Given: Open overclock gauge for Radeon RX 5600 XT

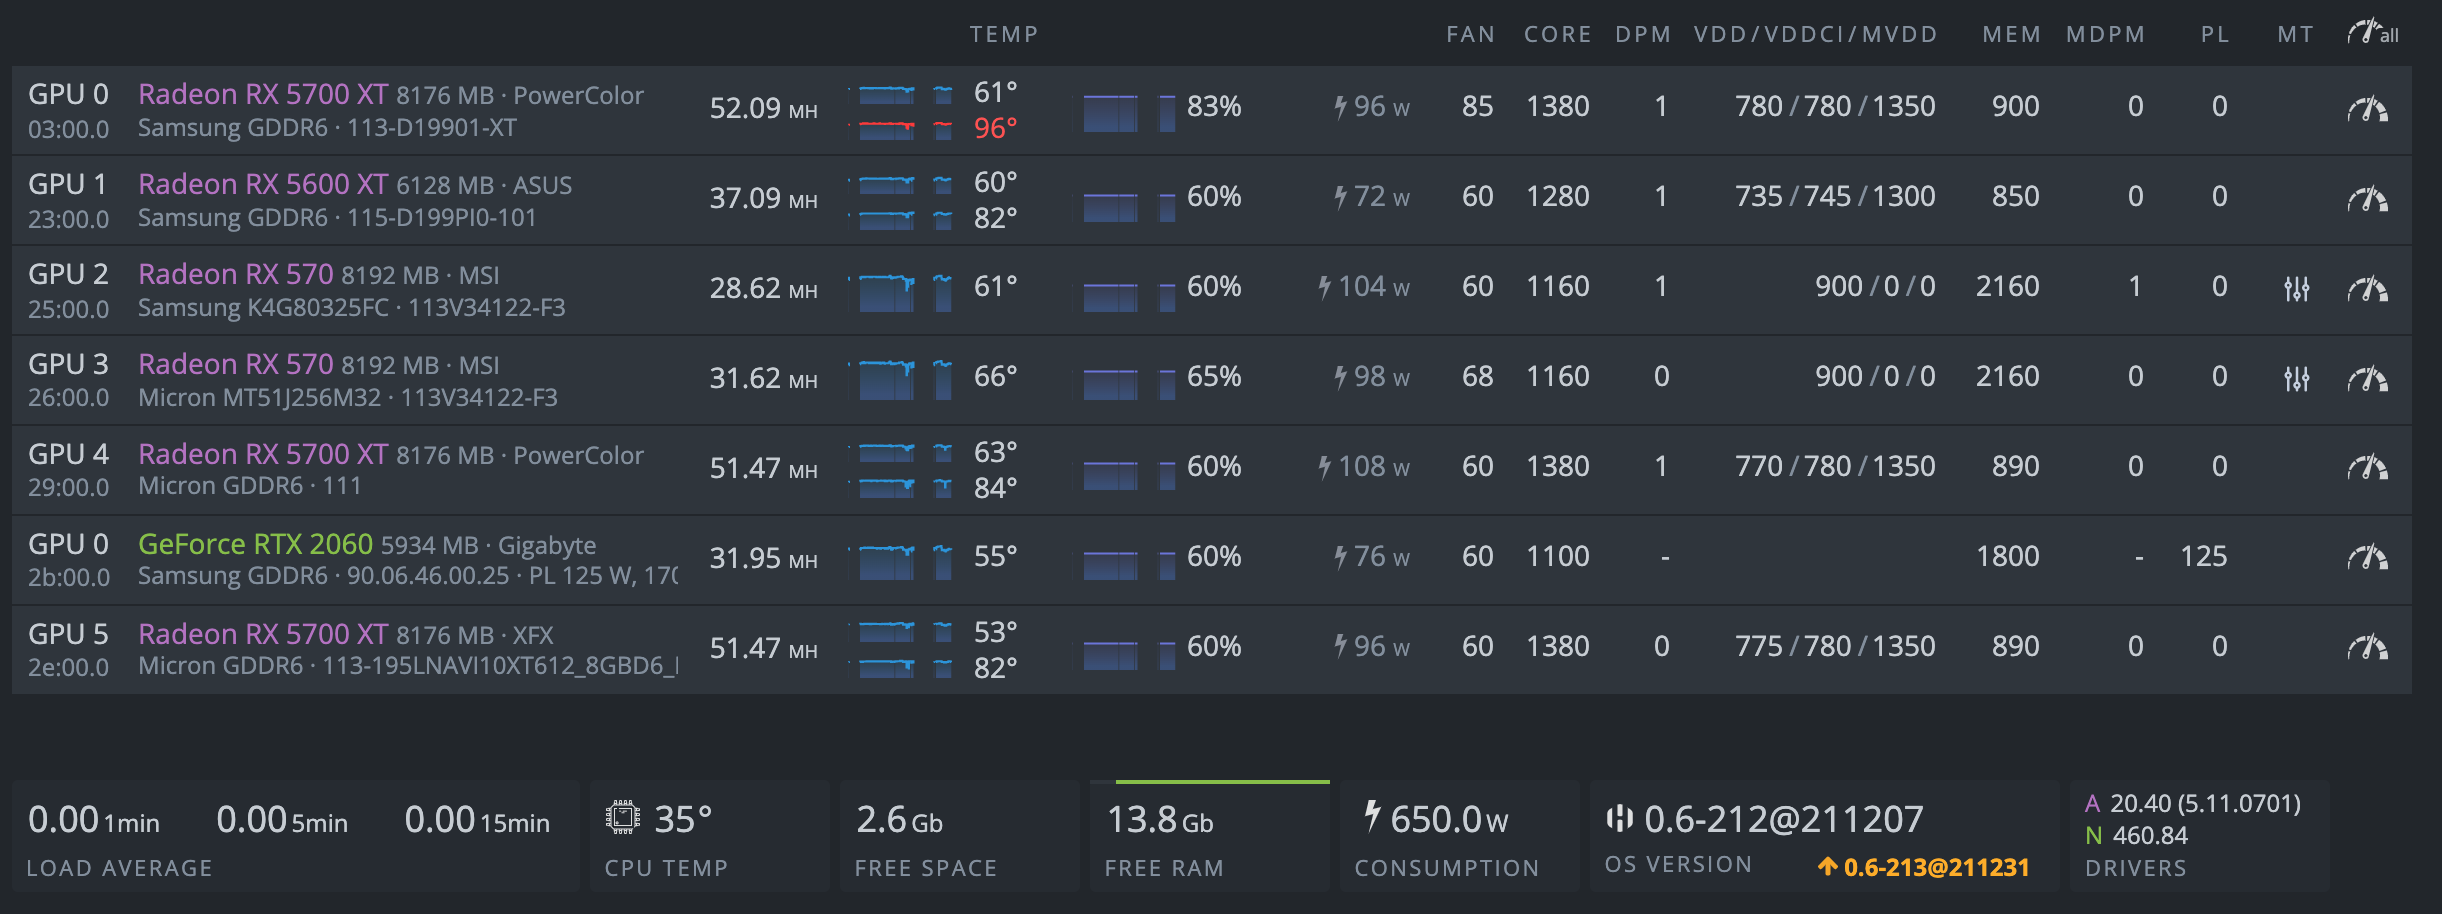Looking at the screenshot, I should click(x=2367, y=199).
